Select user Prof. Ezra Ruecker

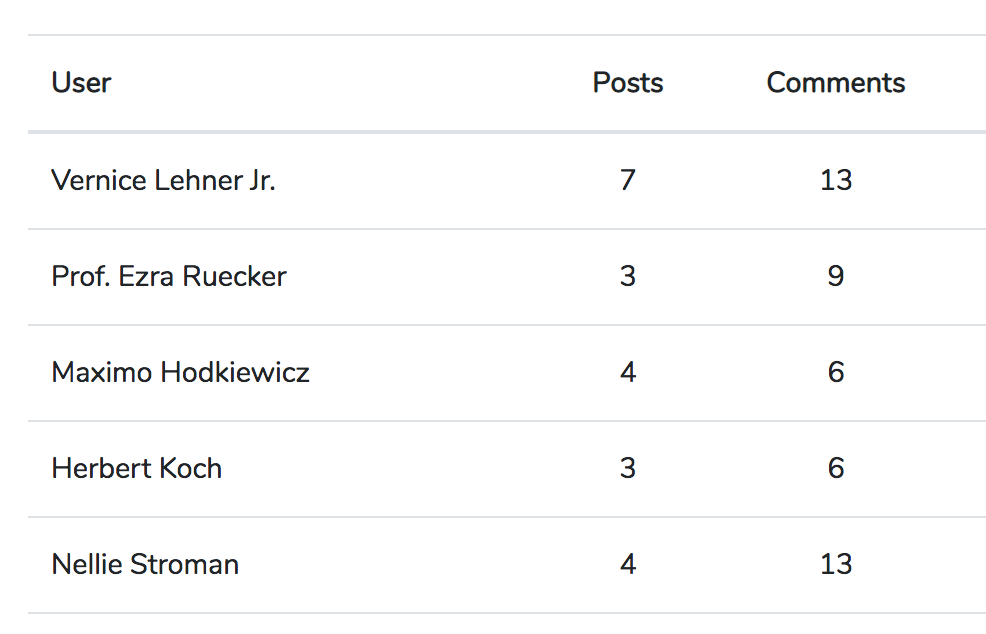pos(169,276)
